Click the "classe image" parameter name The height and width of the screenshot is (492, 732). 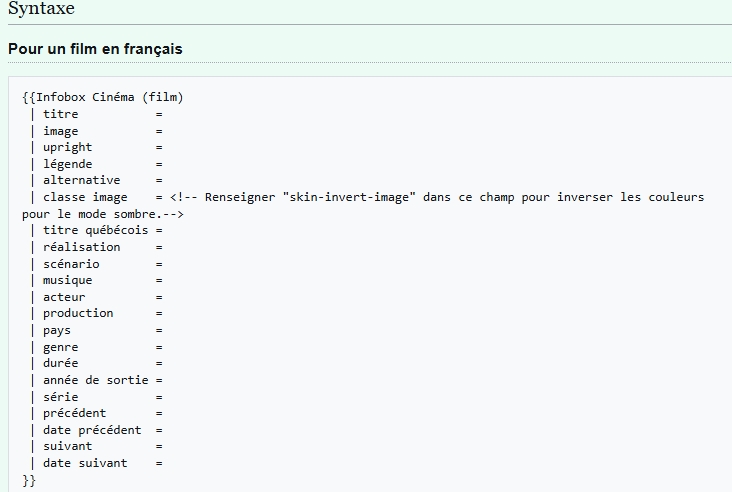click(85, 197)
